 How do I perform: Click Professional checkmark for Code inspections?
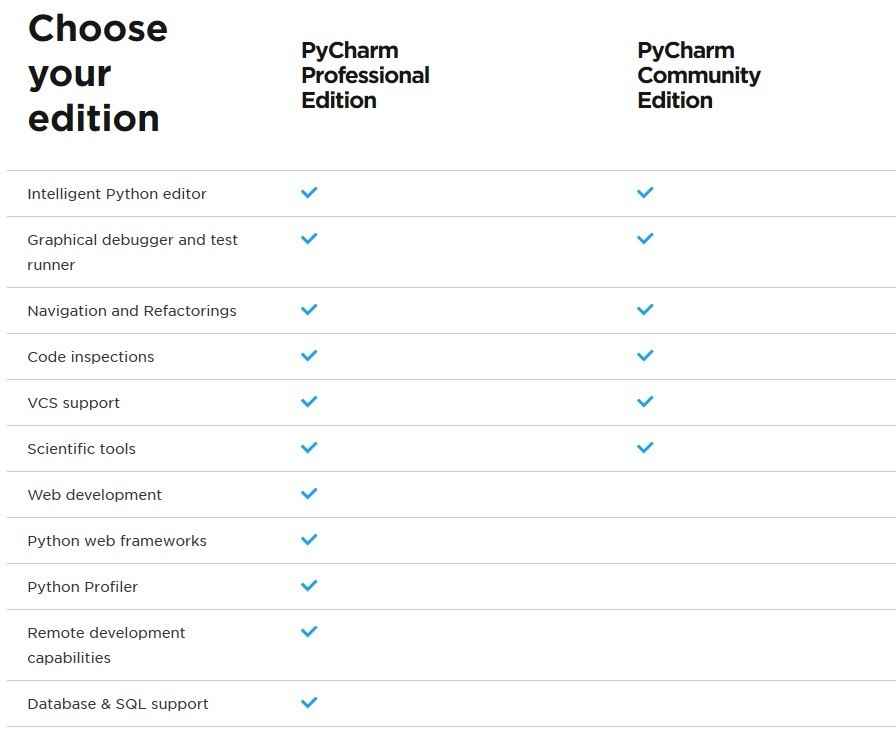coord(309,356)
